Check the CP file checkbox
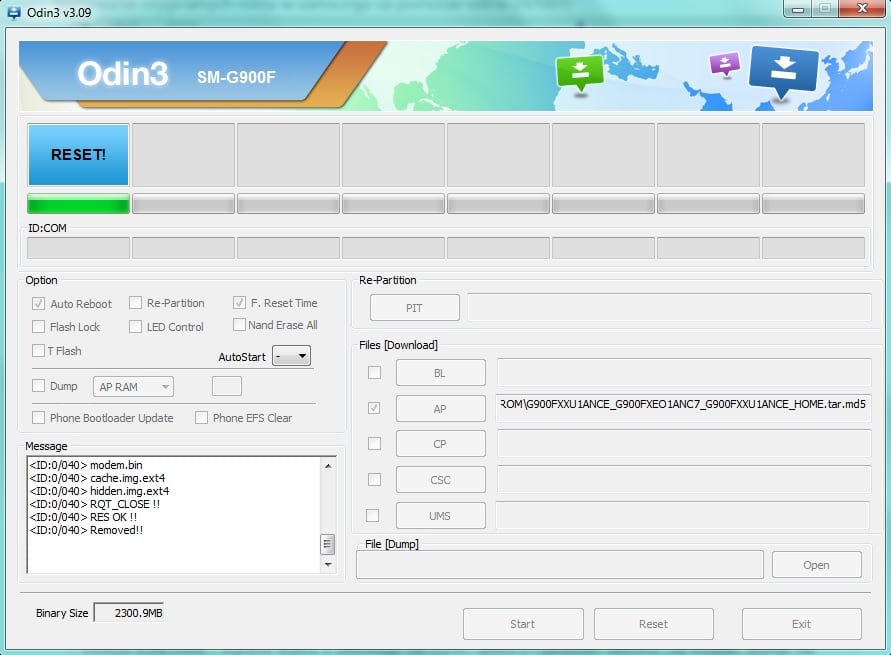The image size is (891, 655). [374, 443]
